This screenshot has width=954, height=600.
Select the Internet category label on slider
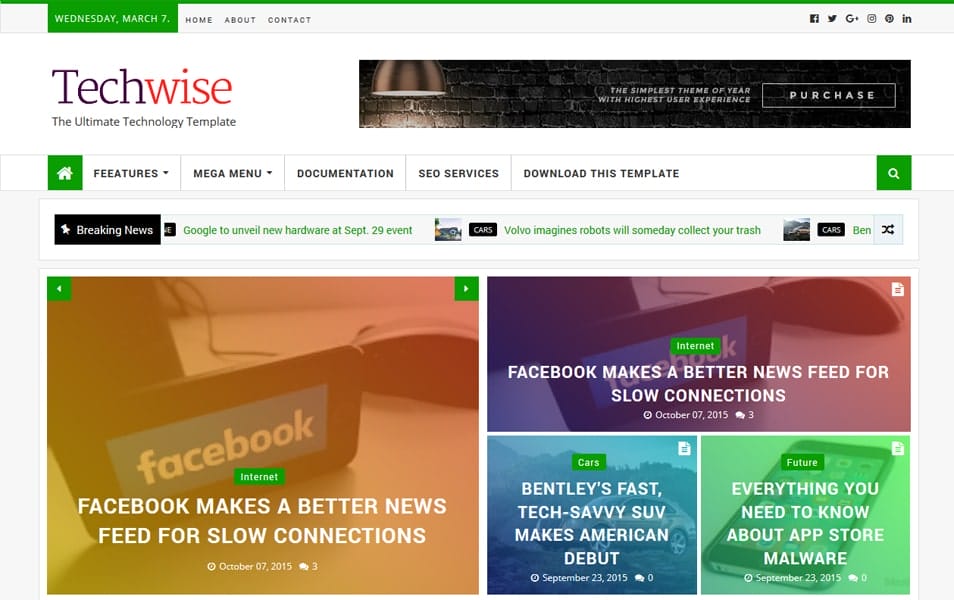(259, 477)
